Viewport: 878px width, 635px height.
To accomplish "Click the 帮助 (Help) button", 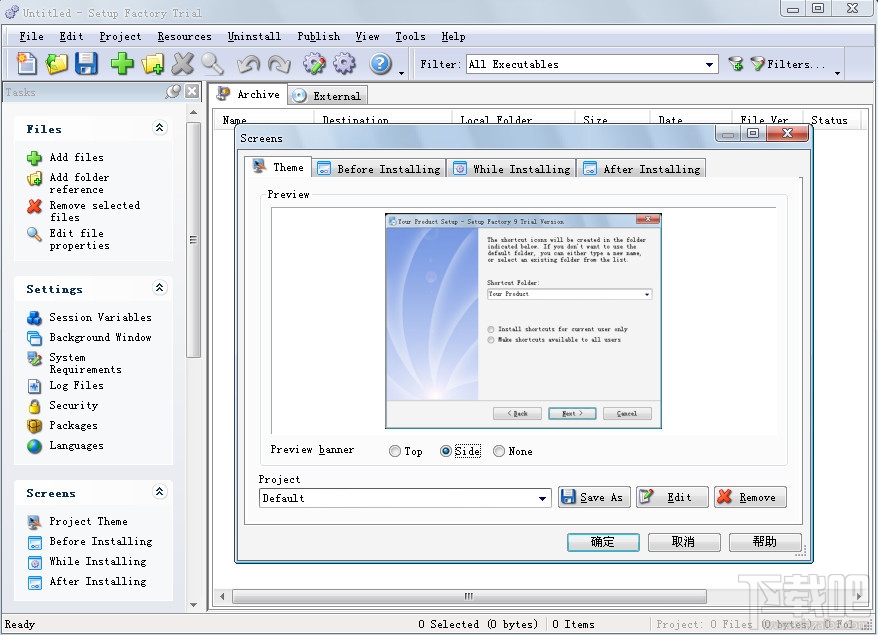I will click(765, 542).
